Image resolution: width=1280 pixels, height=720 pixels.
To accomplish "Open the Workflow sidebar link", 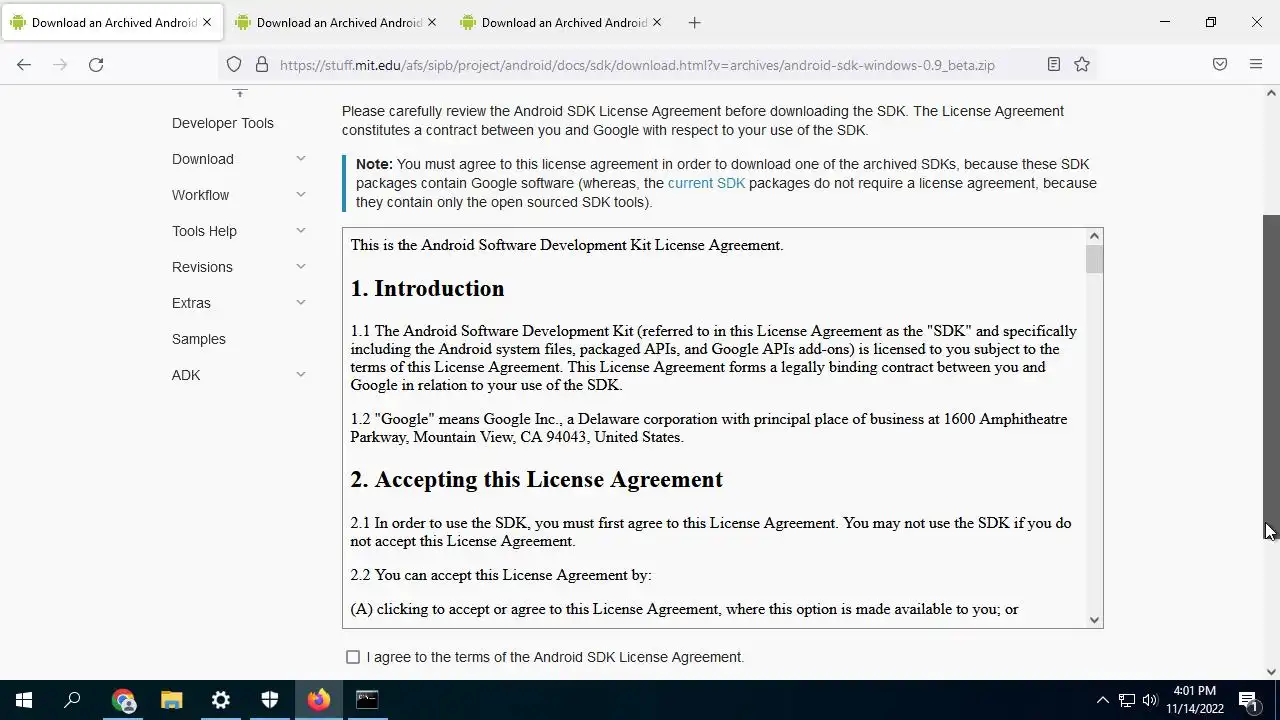I will point(200,195).
